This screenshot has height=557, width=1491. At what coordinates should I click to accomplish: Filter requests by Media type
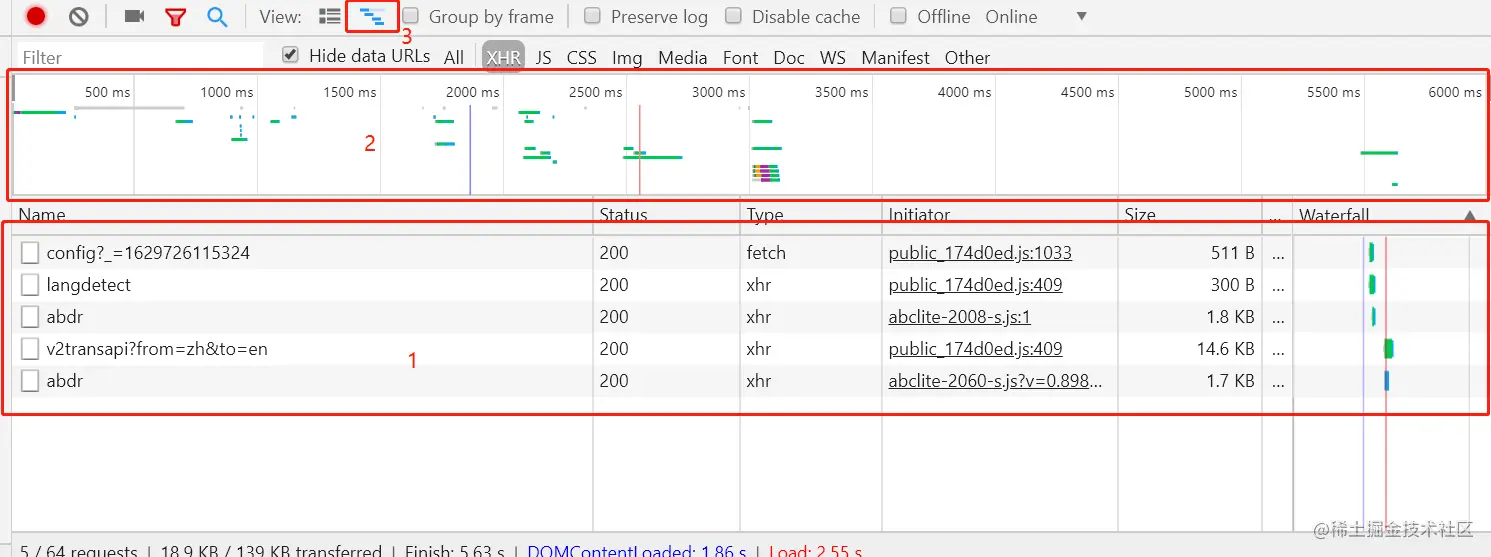coord(682,58)
